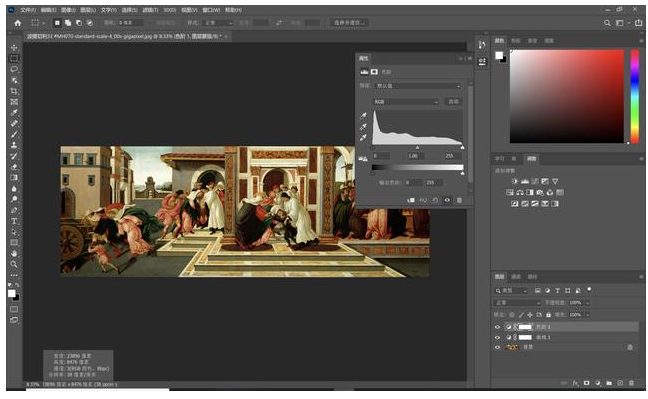Click the Background layer thumbnail
648x399 pixels.
click(x=512, y=347)
